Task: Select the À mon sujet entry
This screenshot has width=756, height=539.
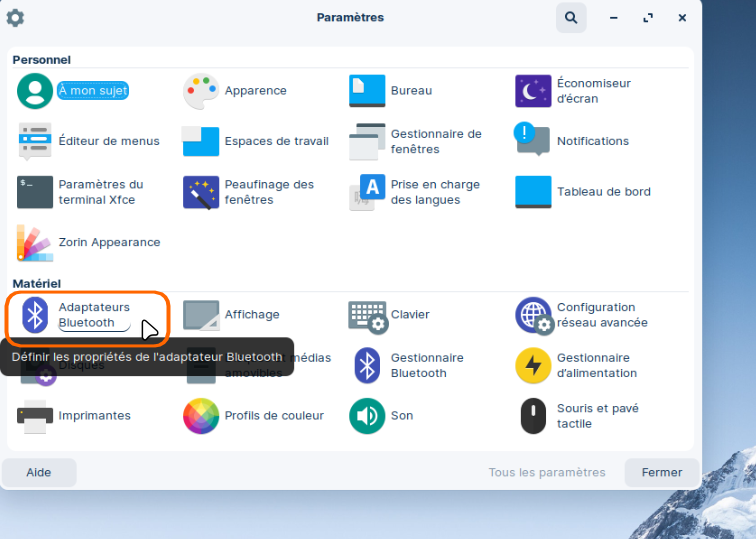Action: coord(92,91)
